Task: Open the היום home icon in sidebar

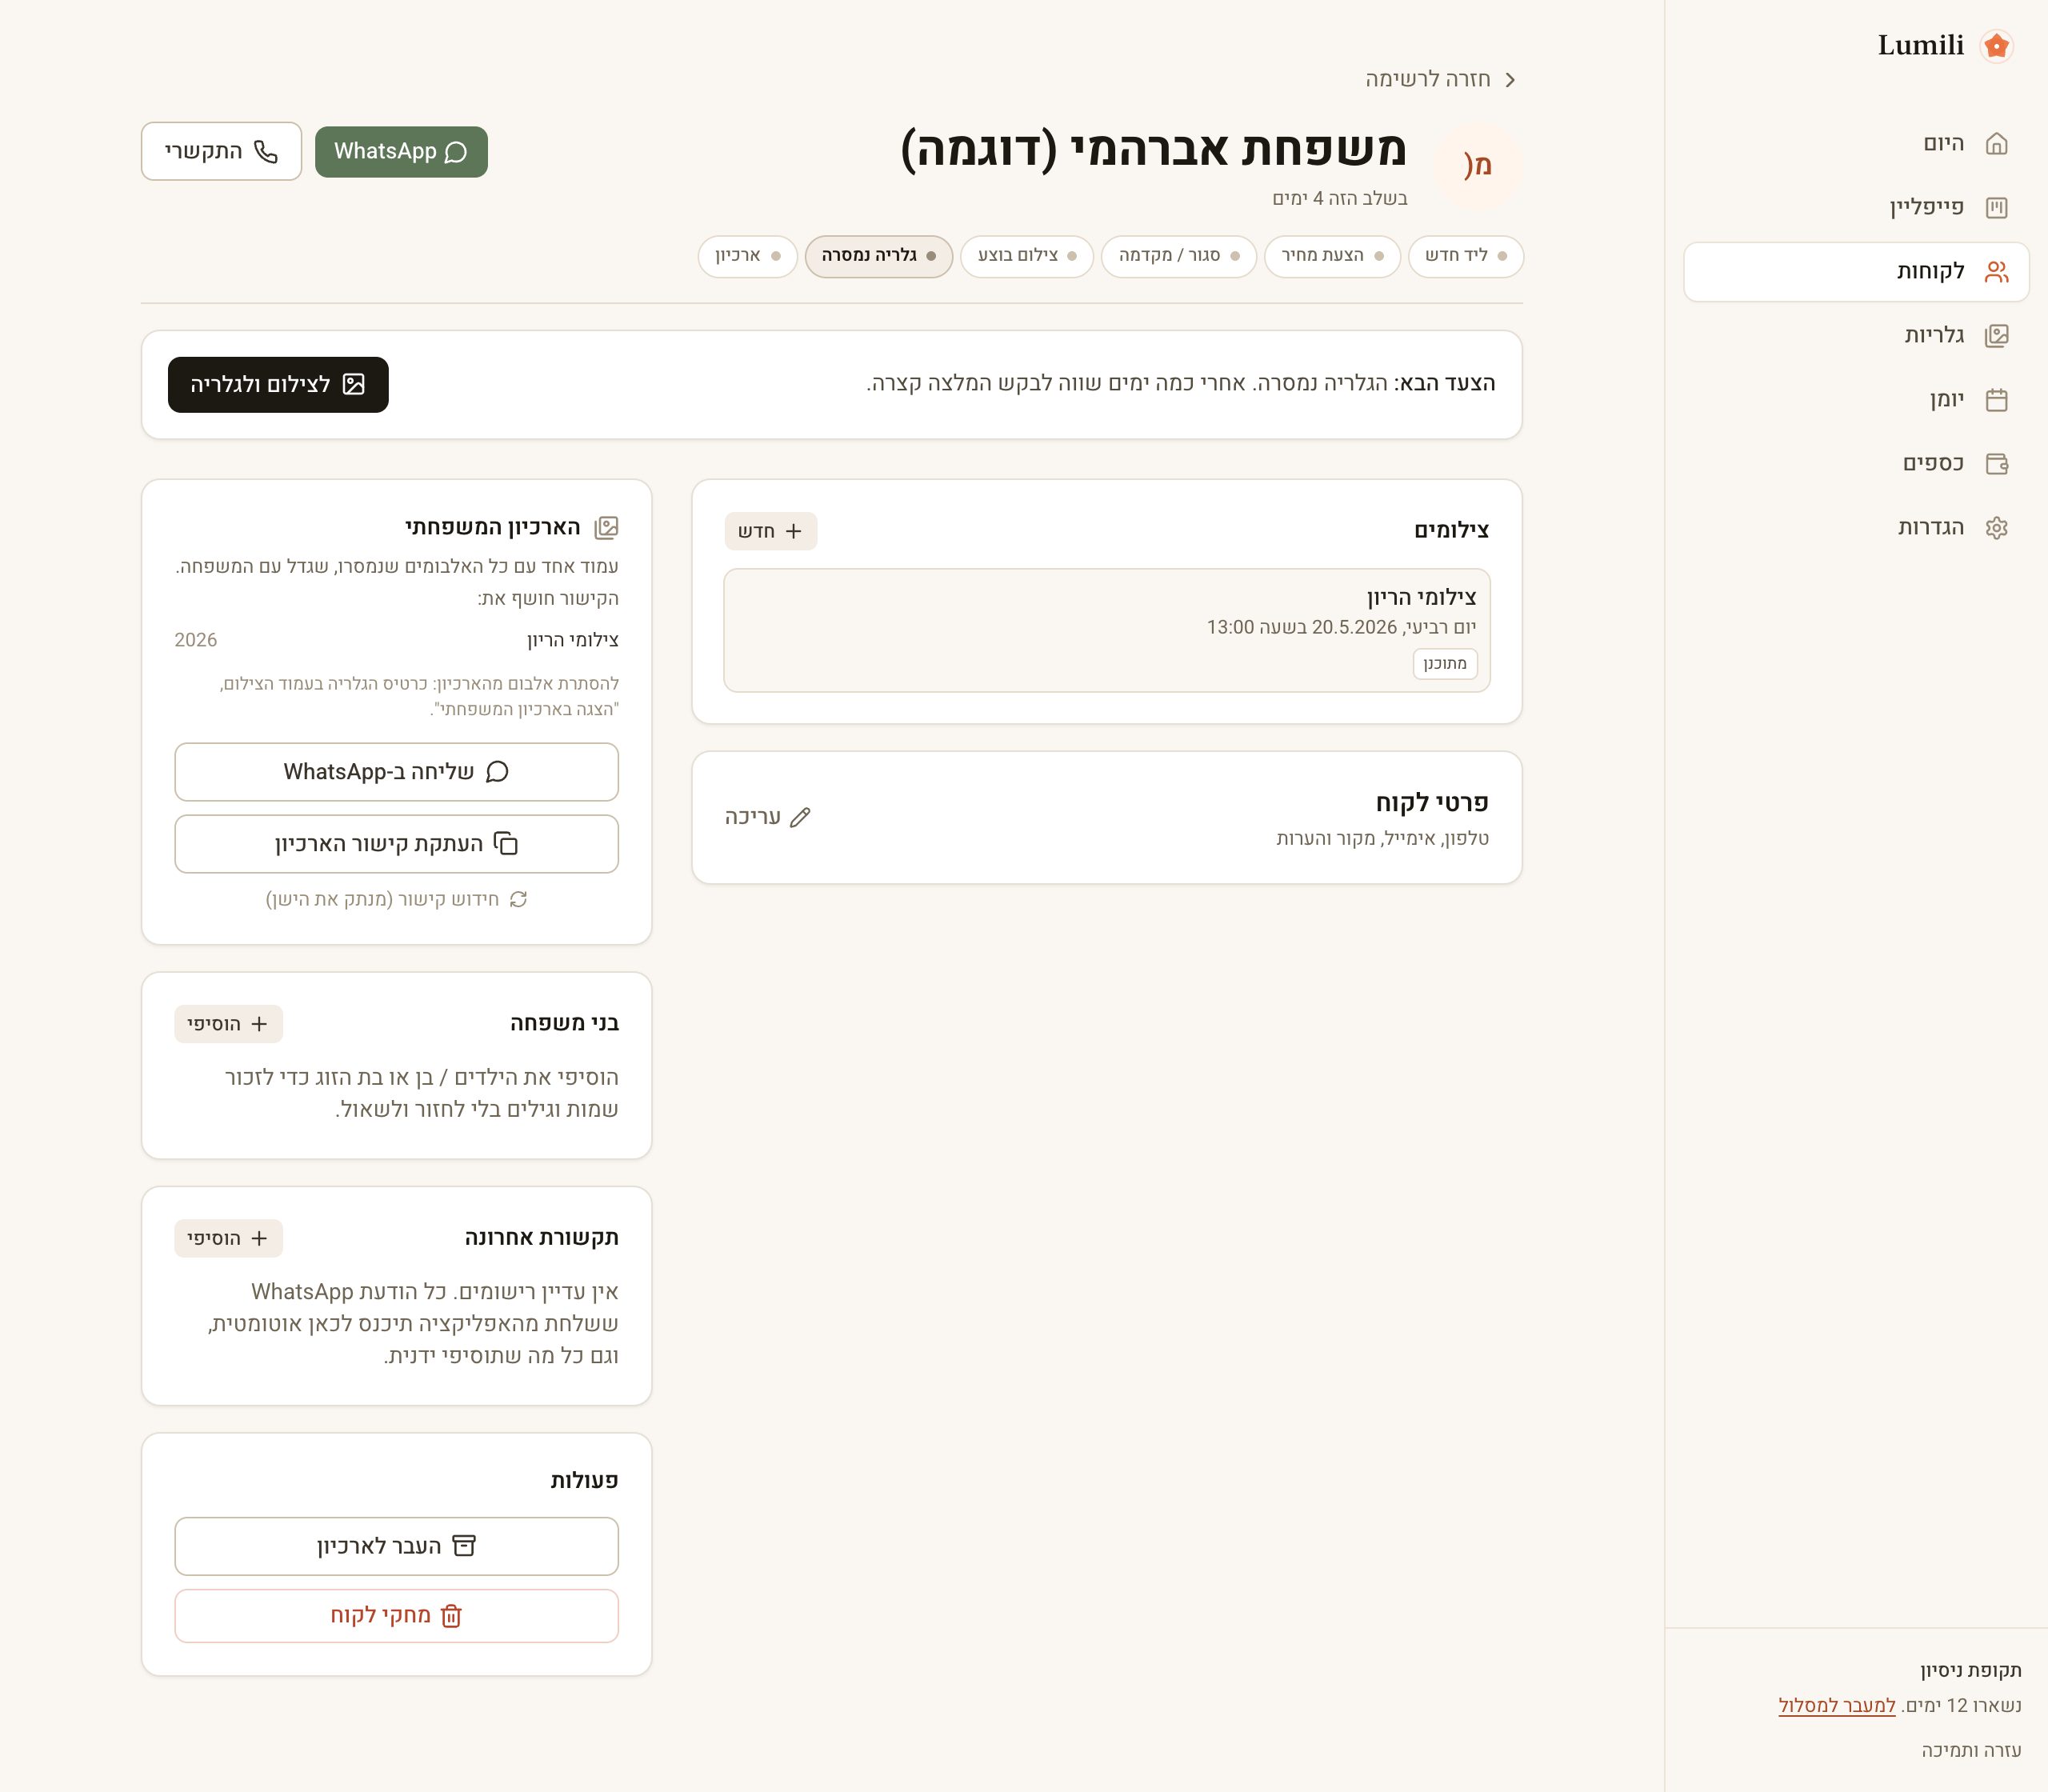Action: click(x=1996, y=144)
